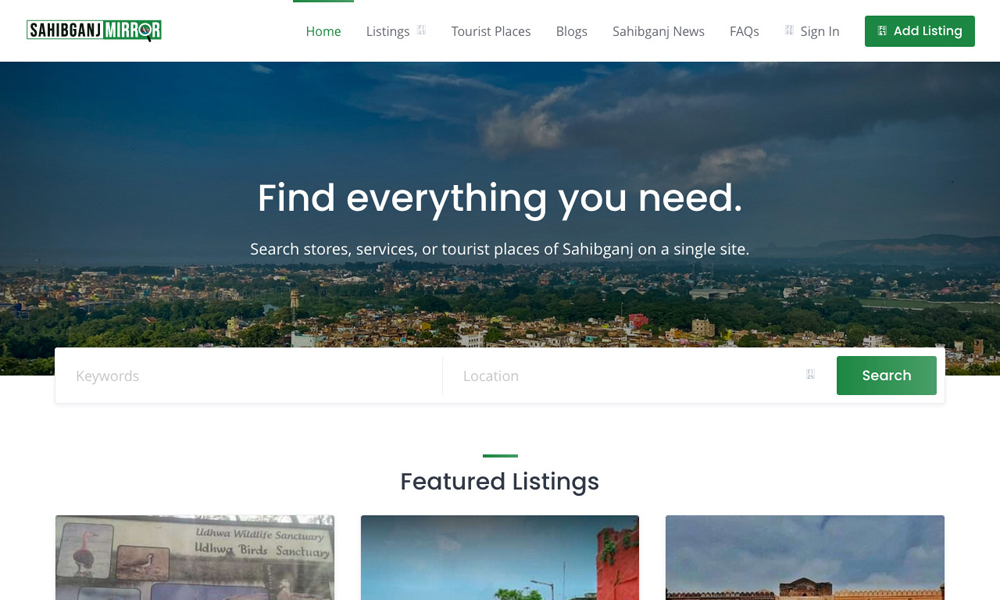Click the Sahibganj Mirror logo
The image size is (1000, 600).
tap(94, 30)
